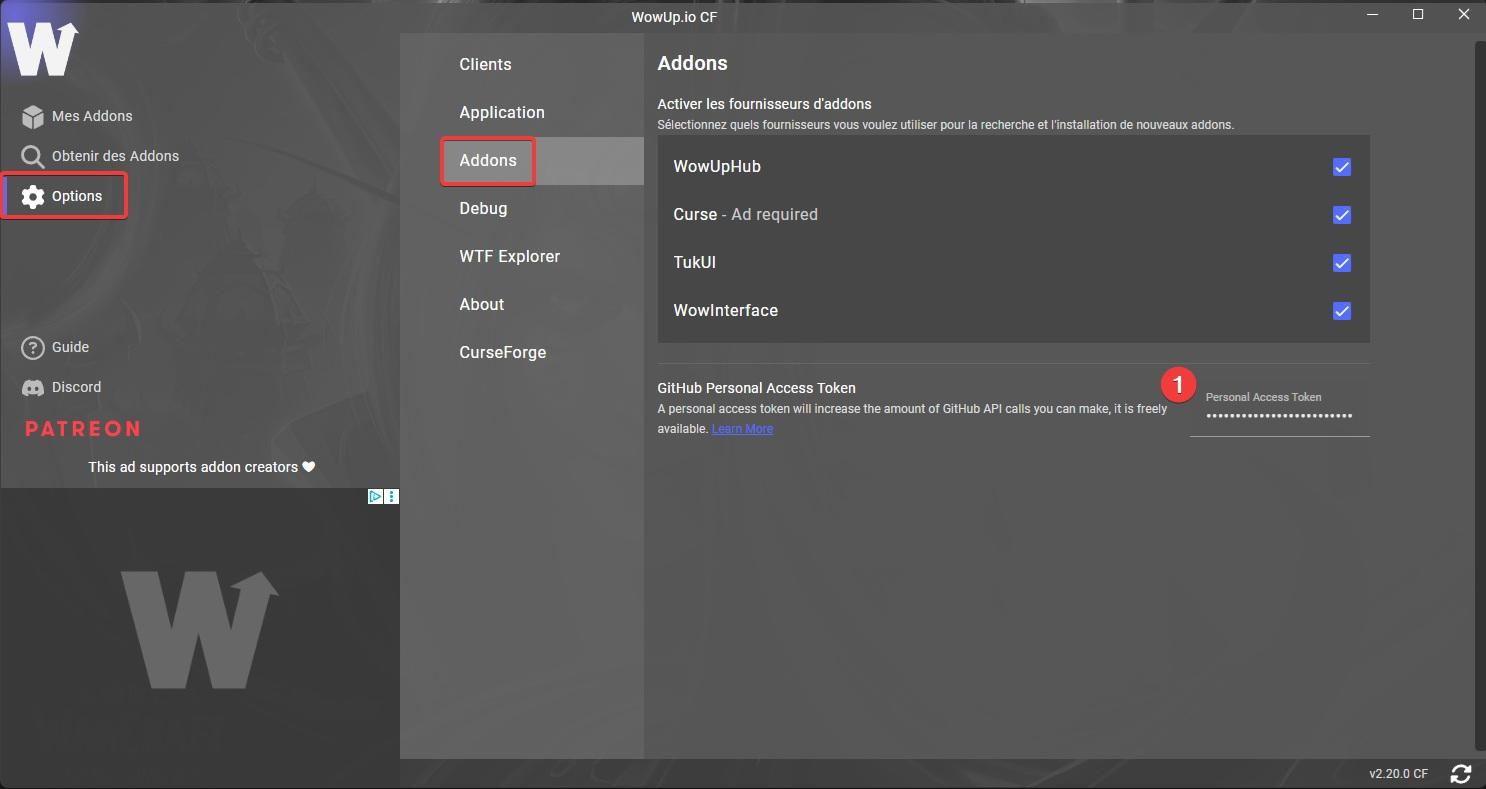Click the WowInterface provider label
The image size is (1486, 789).
point(725,311)
